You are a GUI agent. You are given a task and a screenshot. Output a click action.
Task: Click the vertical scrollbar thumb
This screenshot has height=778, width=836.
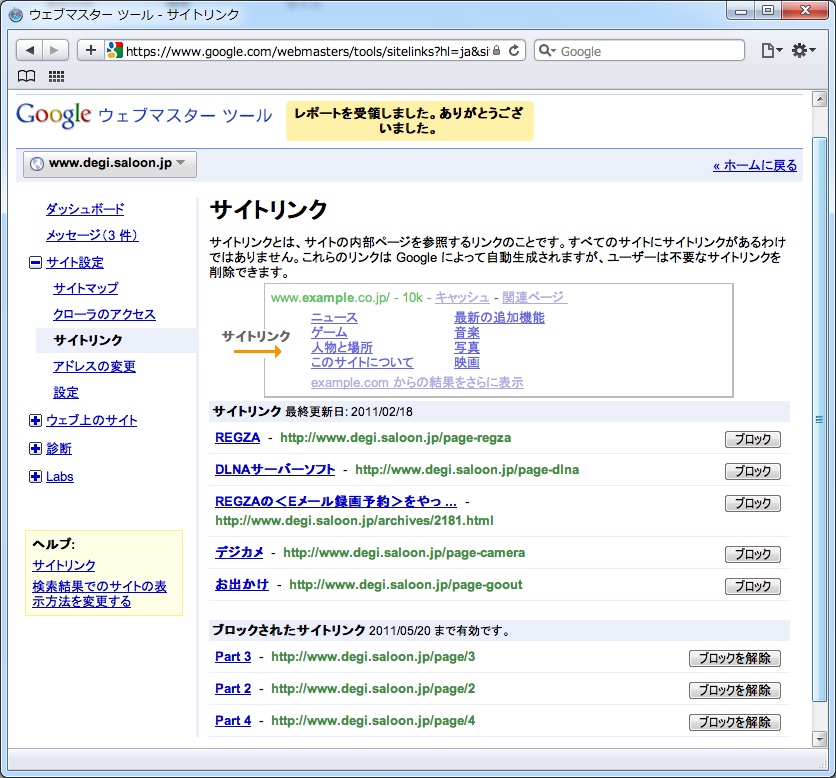point(819,419)
